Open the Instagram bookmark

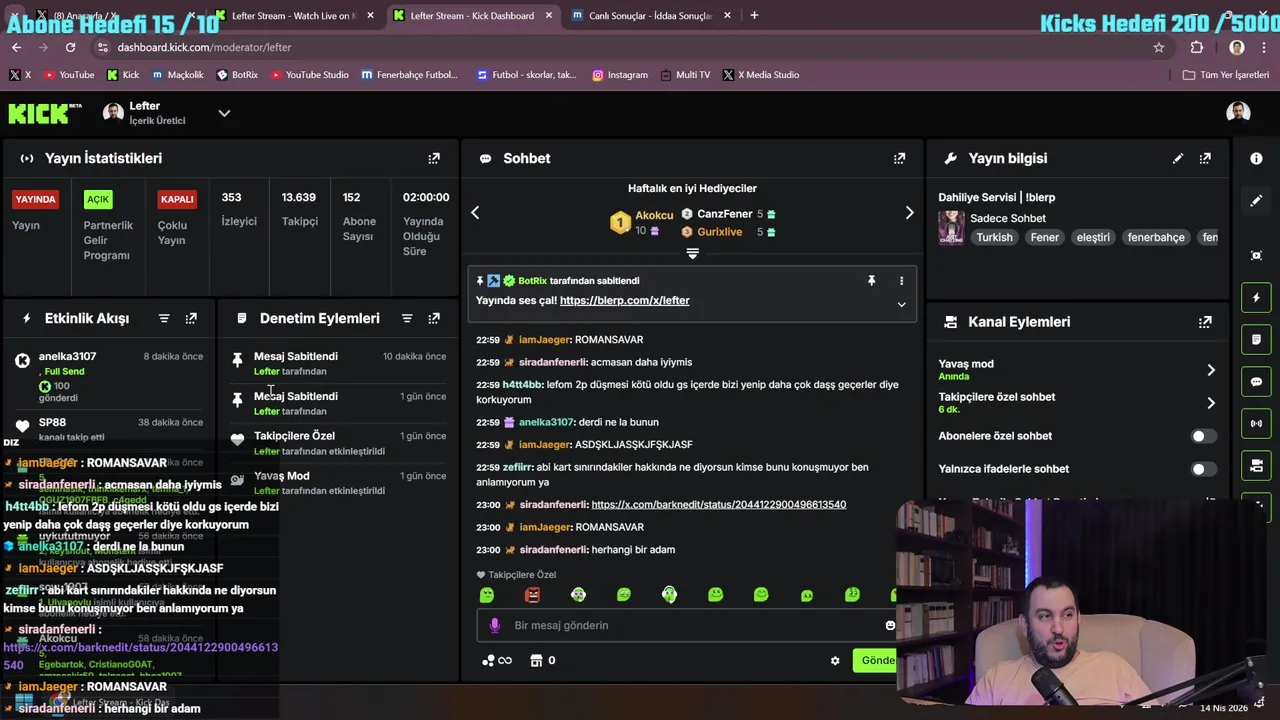click(619, 75)
